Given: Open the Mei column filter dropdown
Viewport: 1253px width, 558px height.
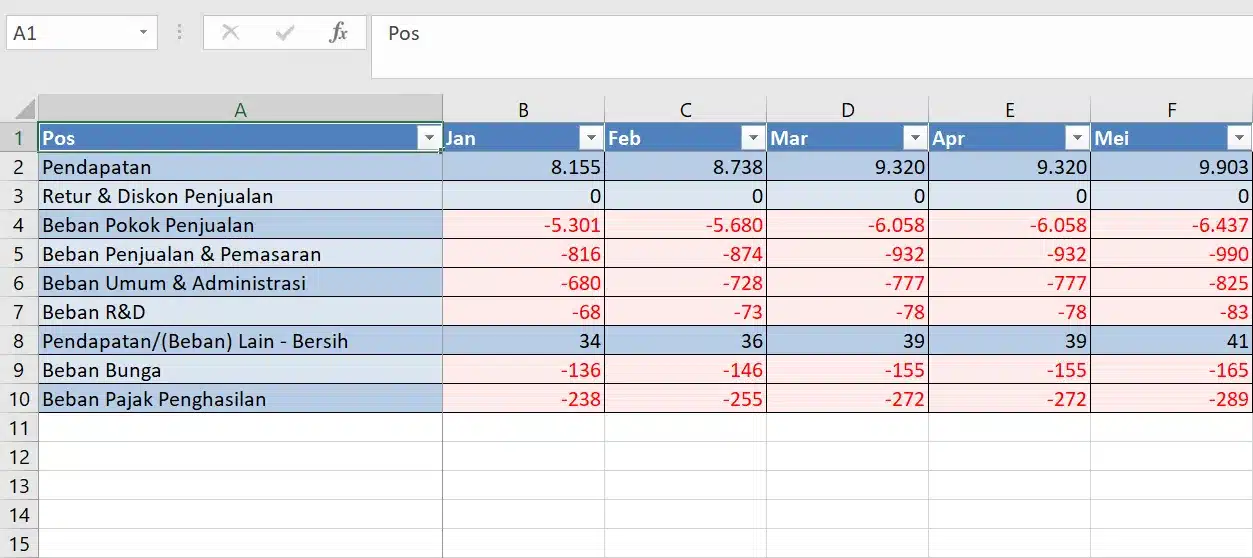Looking at the screenshot, I should (x=1239, y=138).
